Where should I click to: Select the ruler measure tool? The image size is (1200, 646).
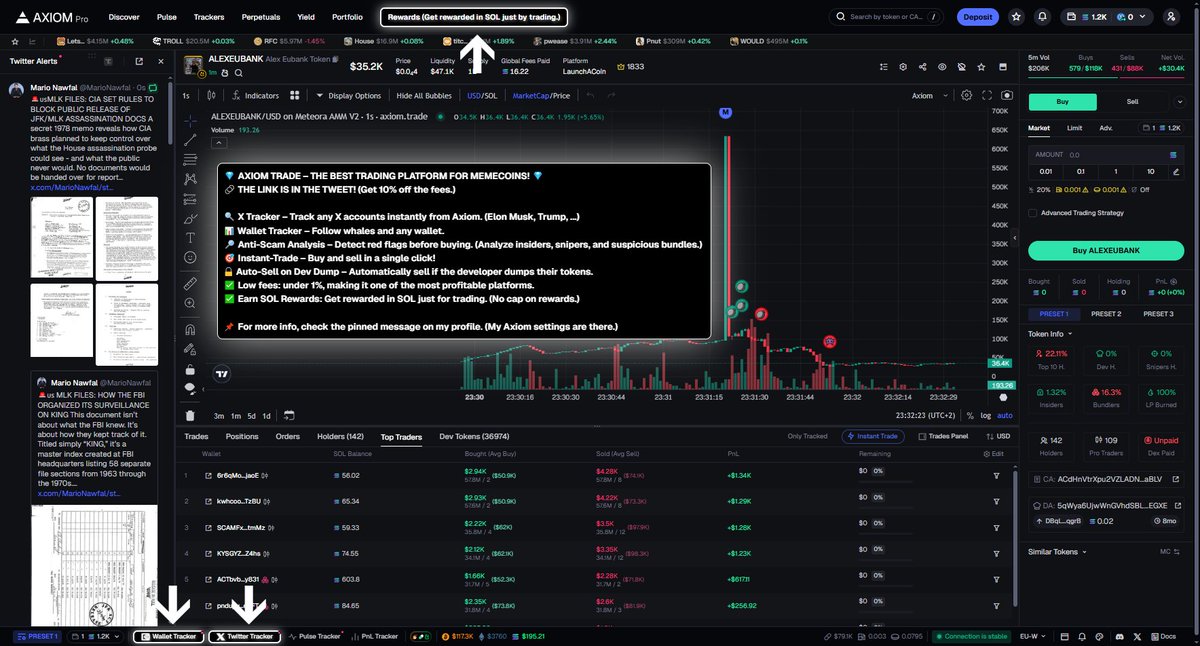[x=190, y=284]
